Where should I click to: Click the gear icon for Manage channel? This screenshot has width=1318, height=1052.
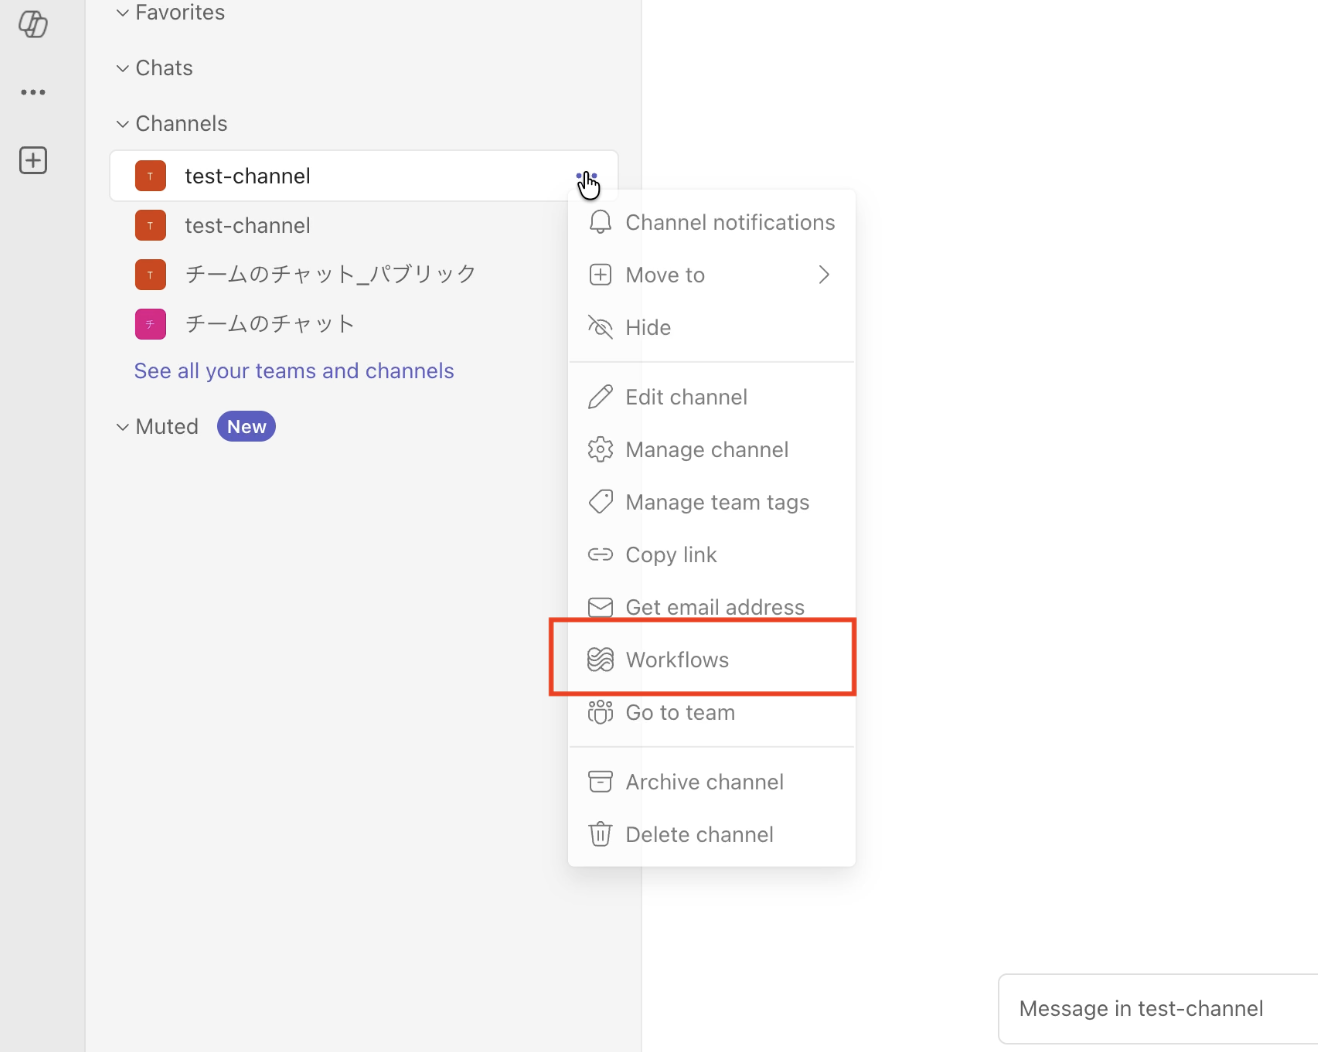600,450
